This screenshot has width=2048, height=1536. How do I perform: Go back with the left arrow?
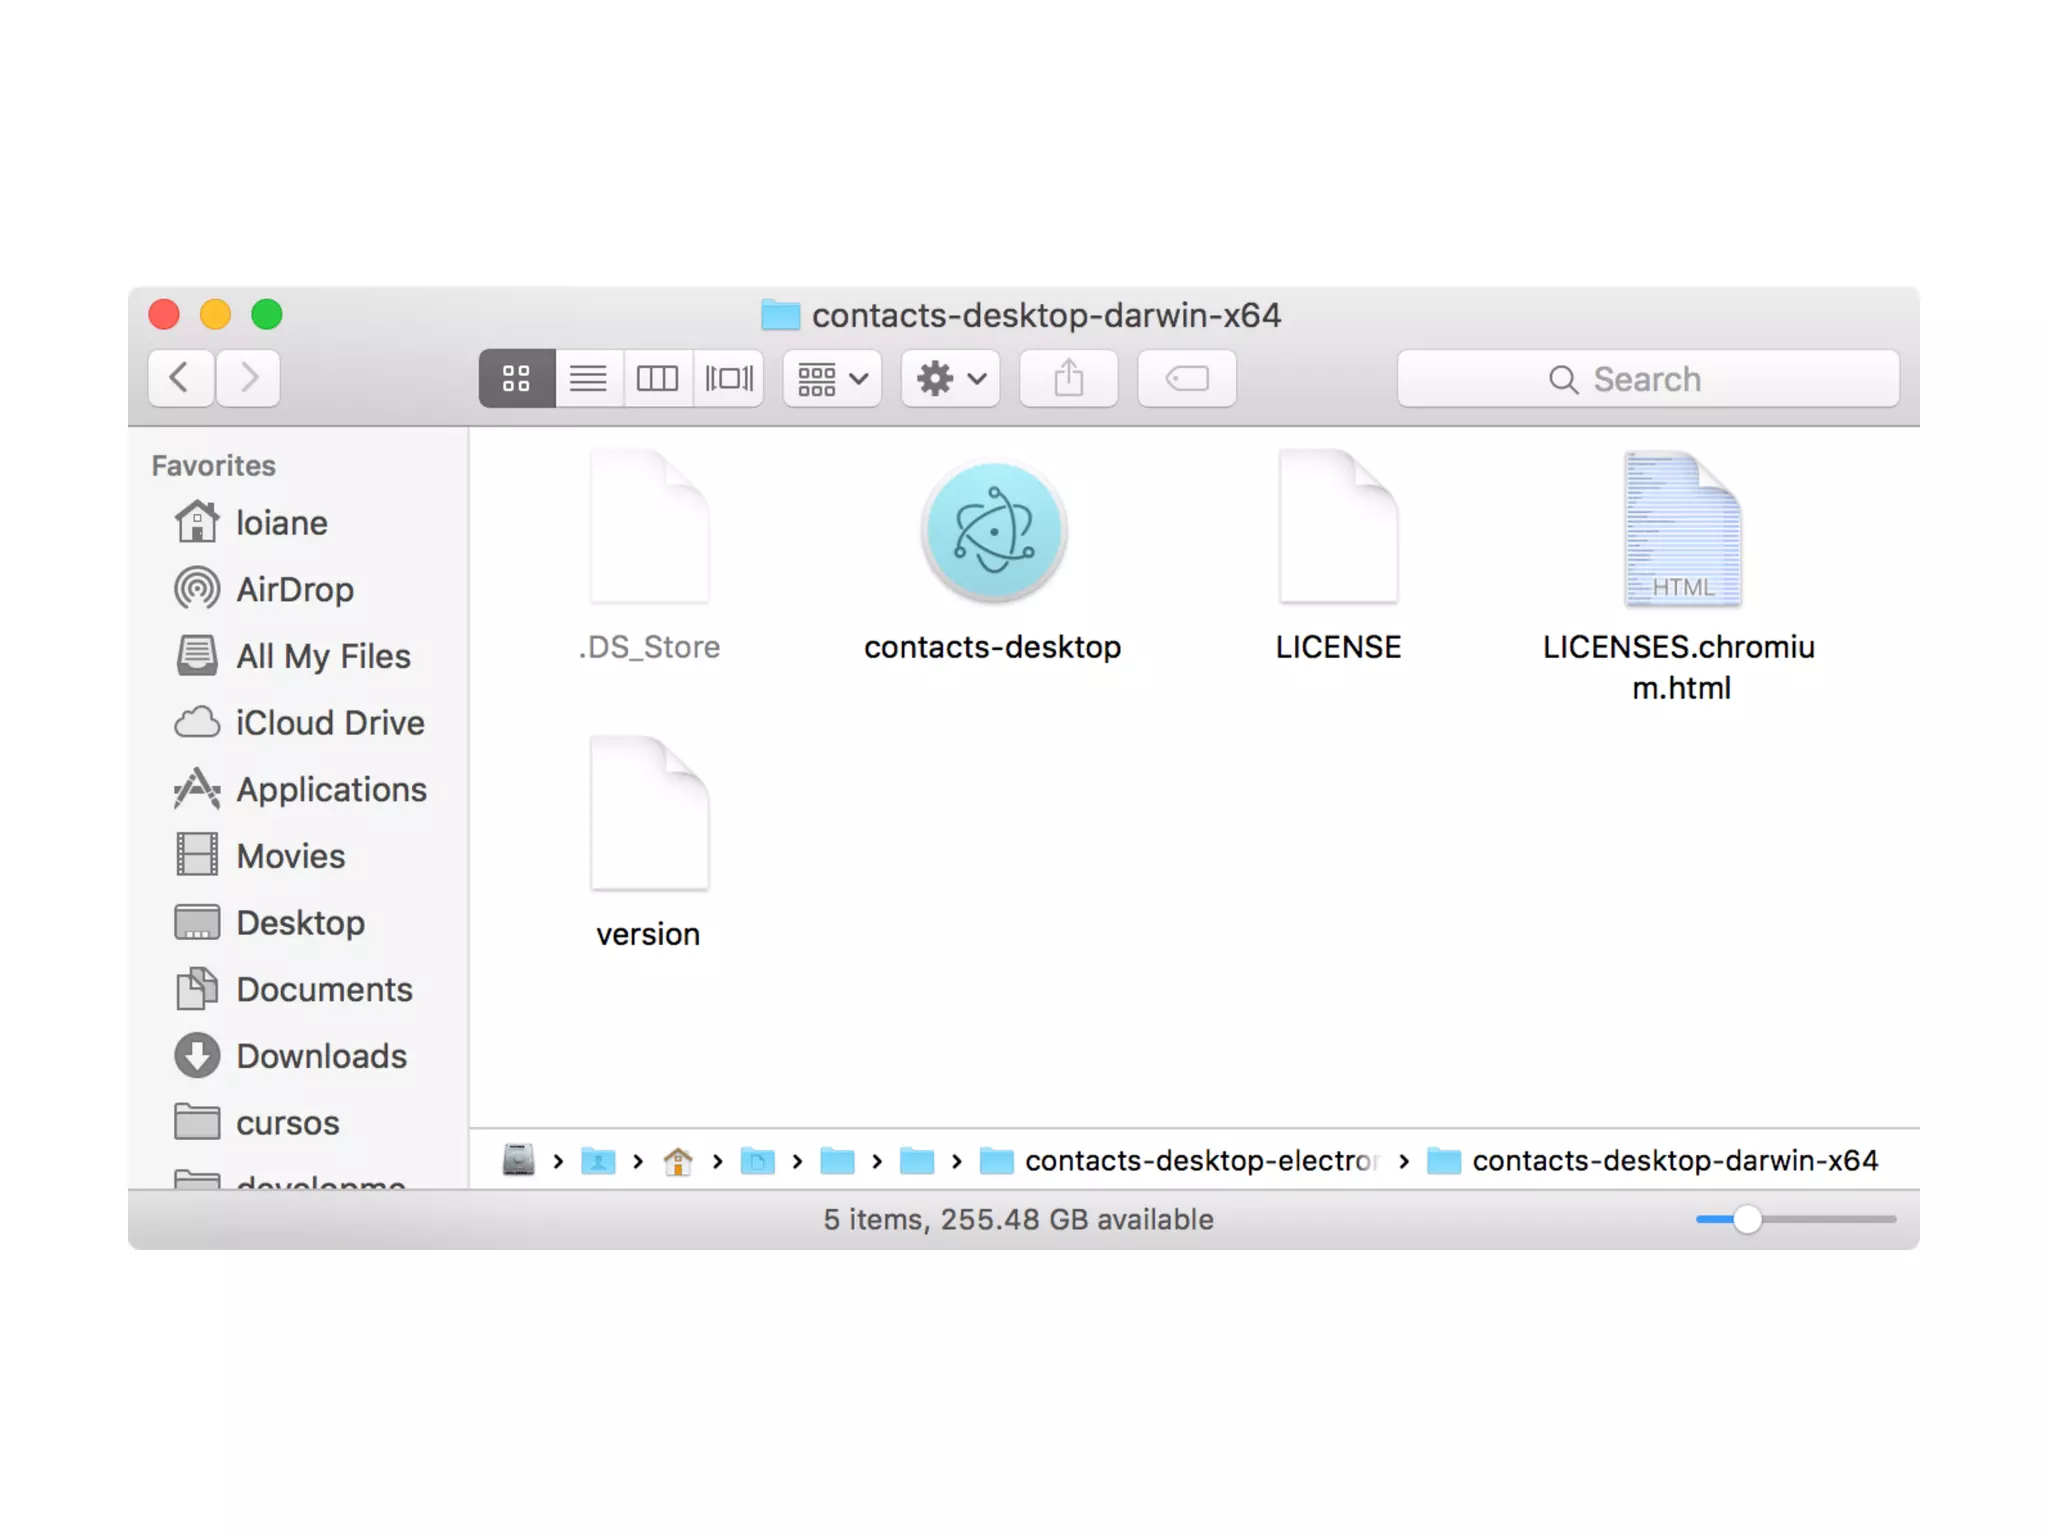pyautogui.click(x=180, y=378)
